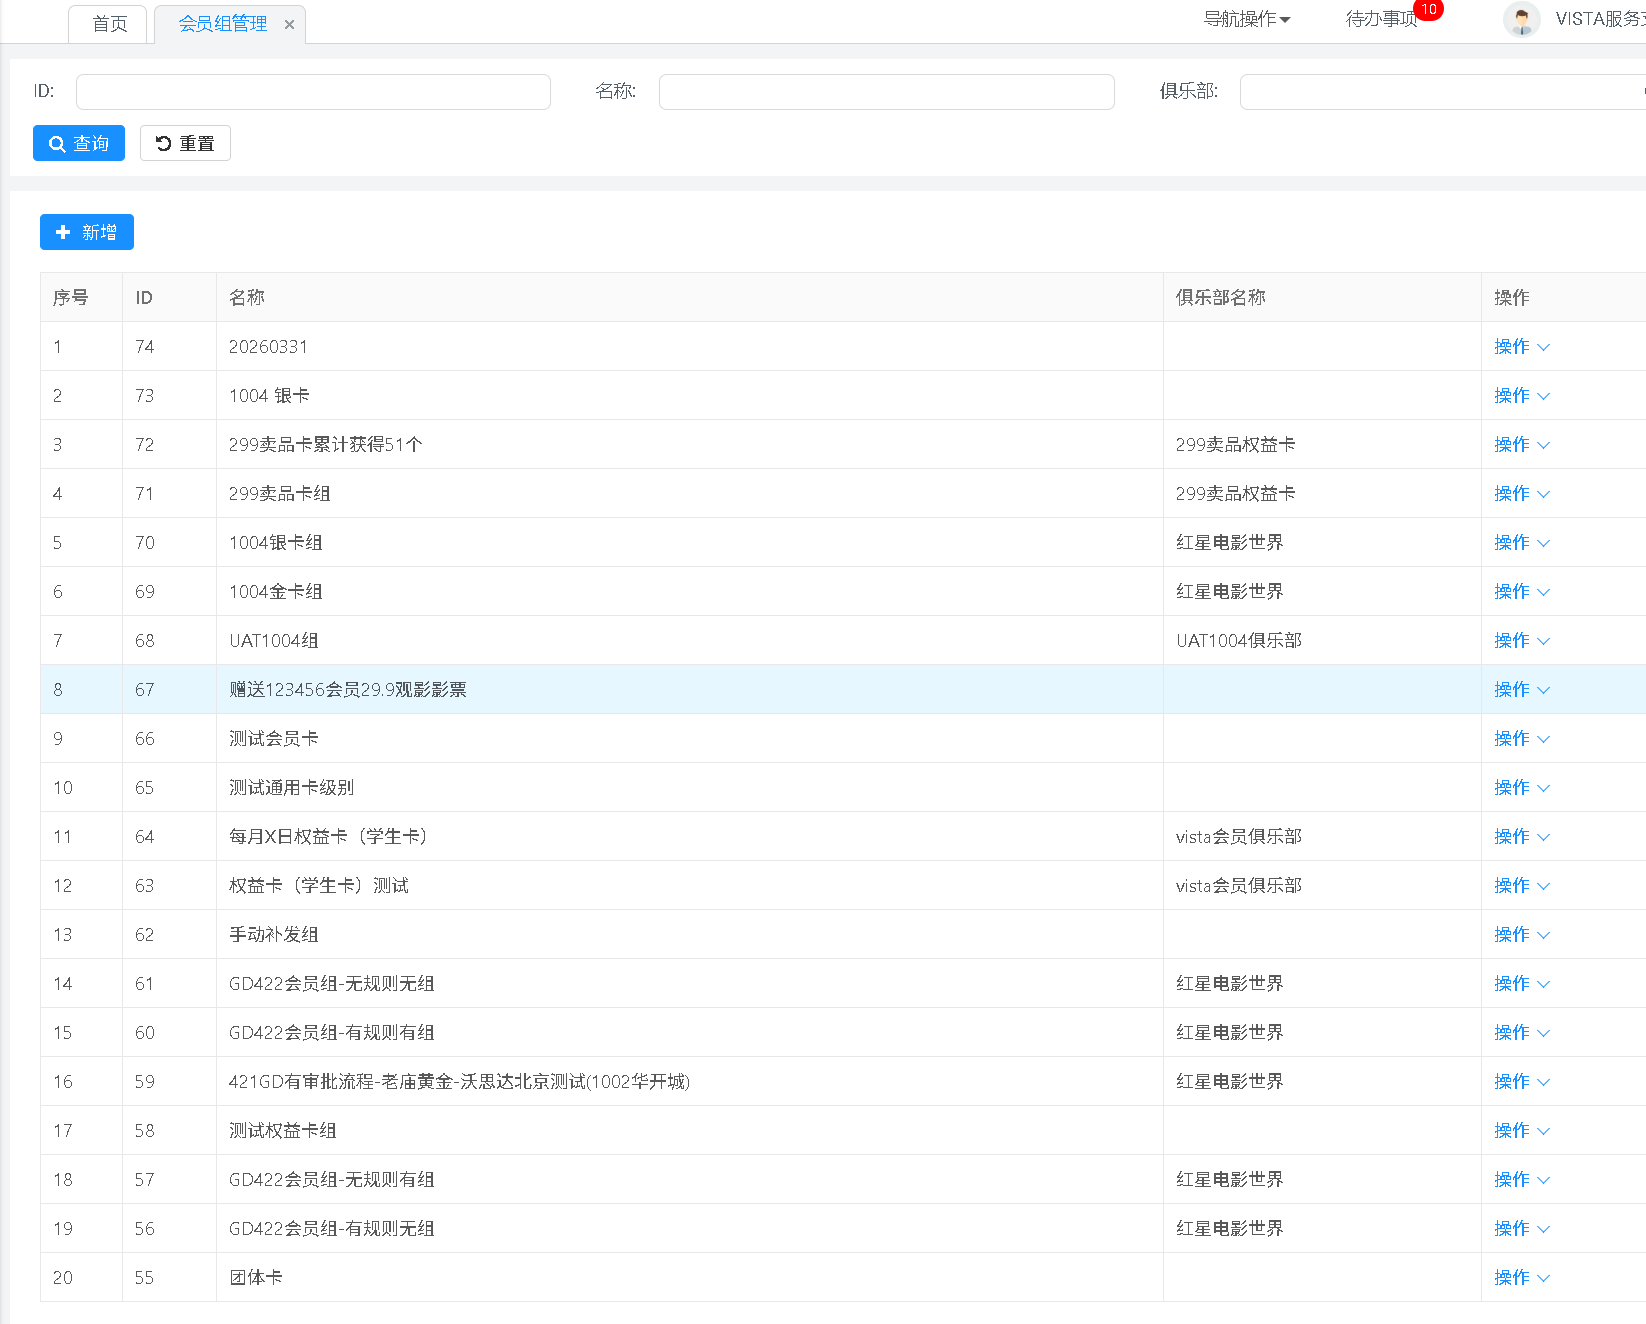Close the 会员组管理 tab
The image size is (1646, 1324).
[x=289, y=24]
